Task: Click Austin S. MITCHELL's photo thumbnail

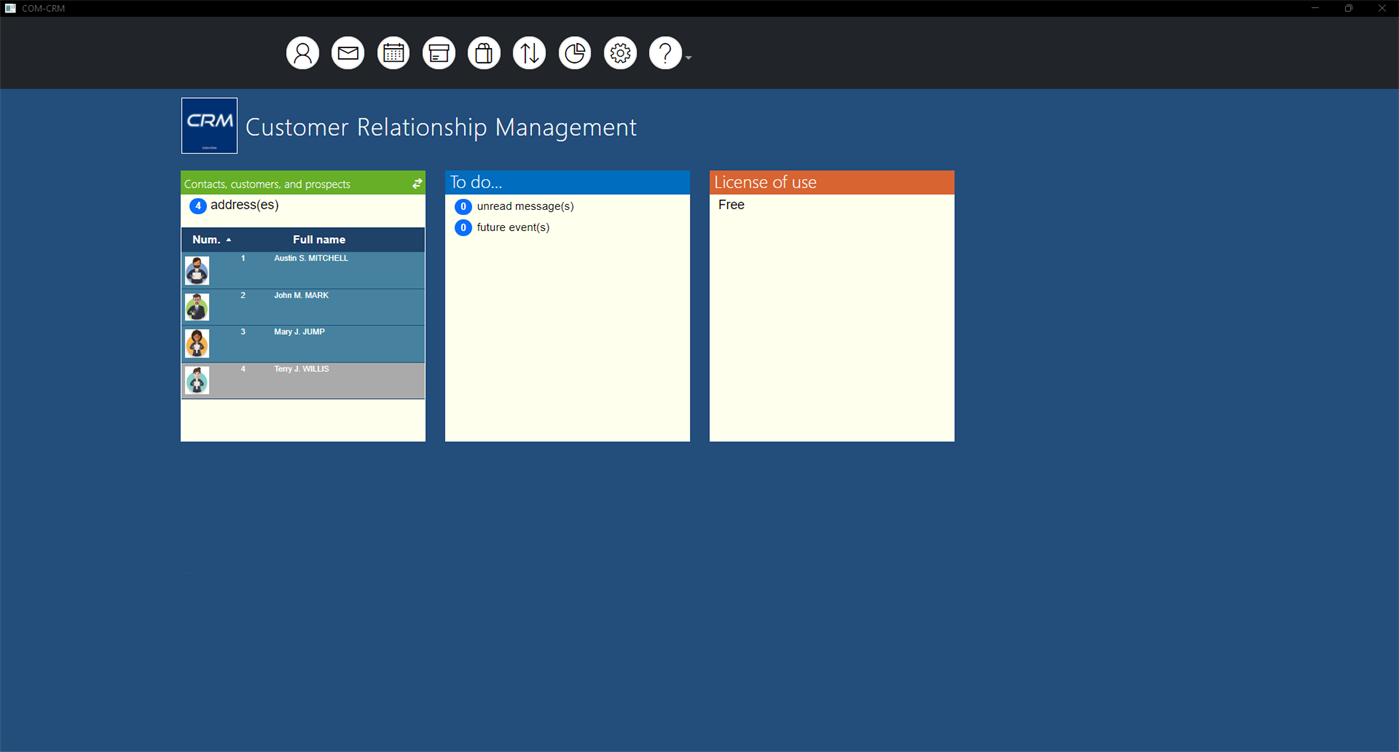Action: coord(196,269)
